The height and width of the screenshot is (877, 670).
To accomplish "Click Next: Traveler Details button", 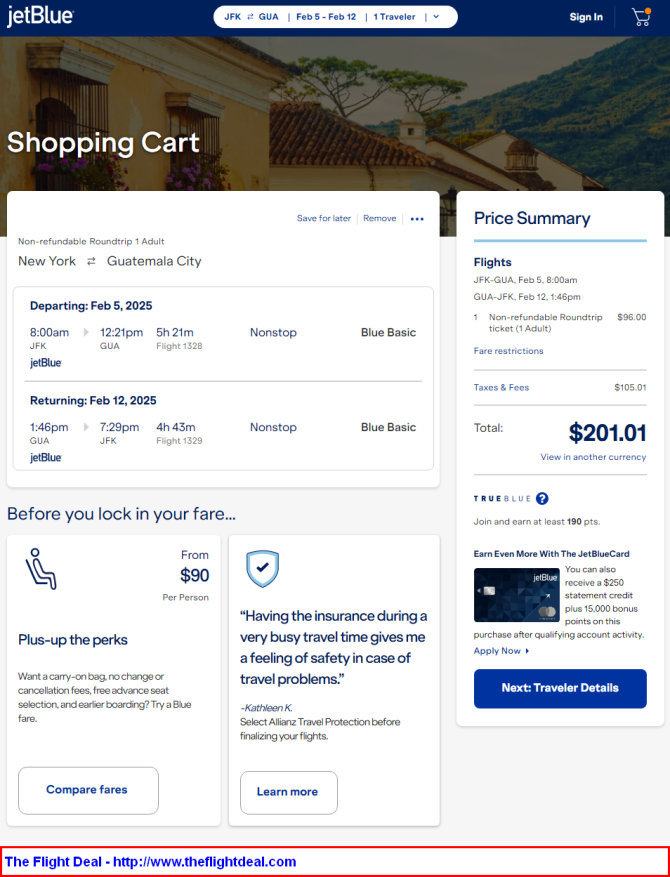I will [x=560, y=689].
